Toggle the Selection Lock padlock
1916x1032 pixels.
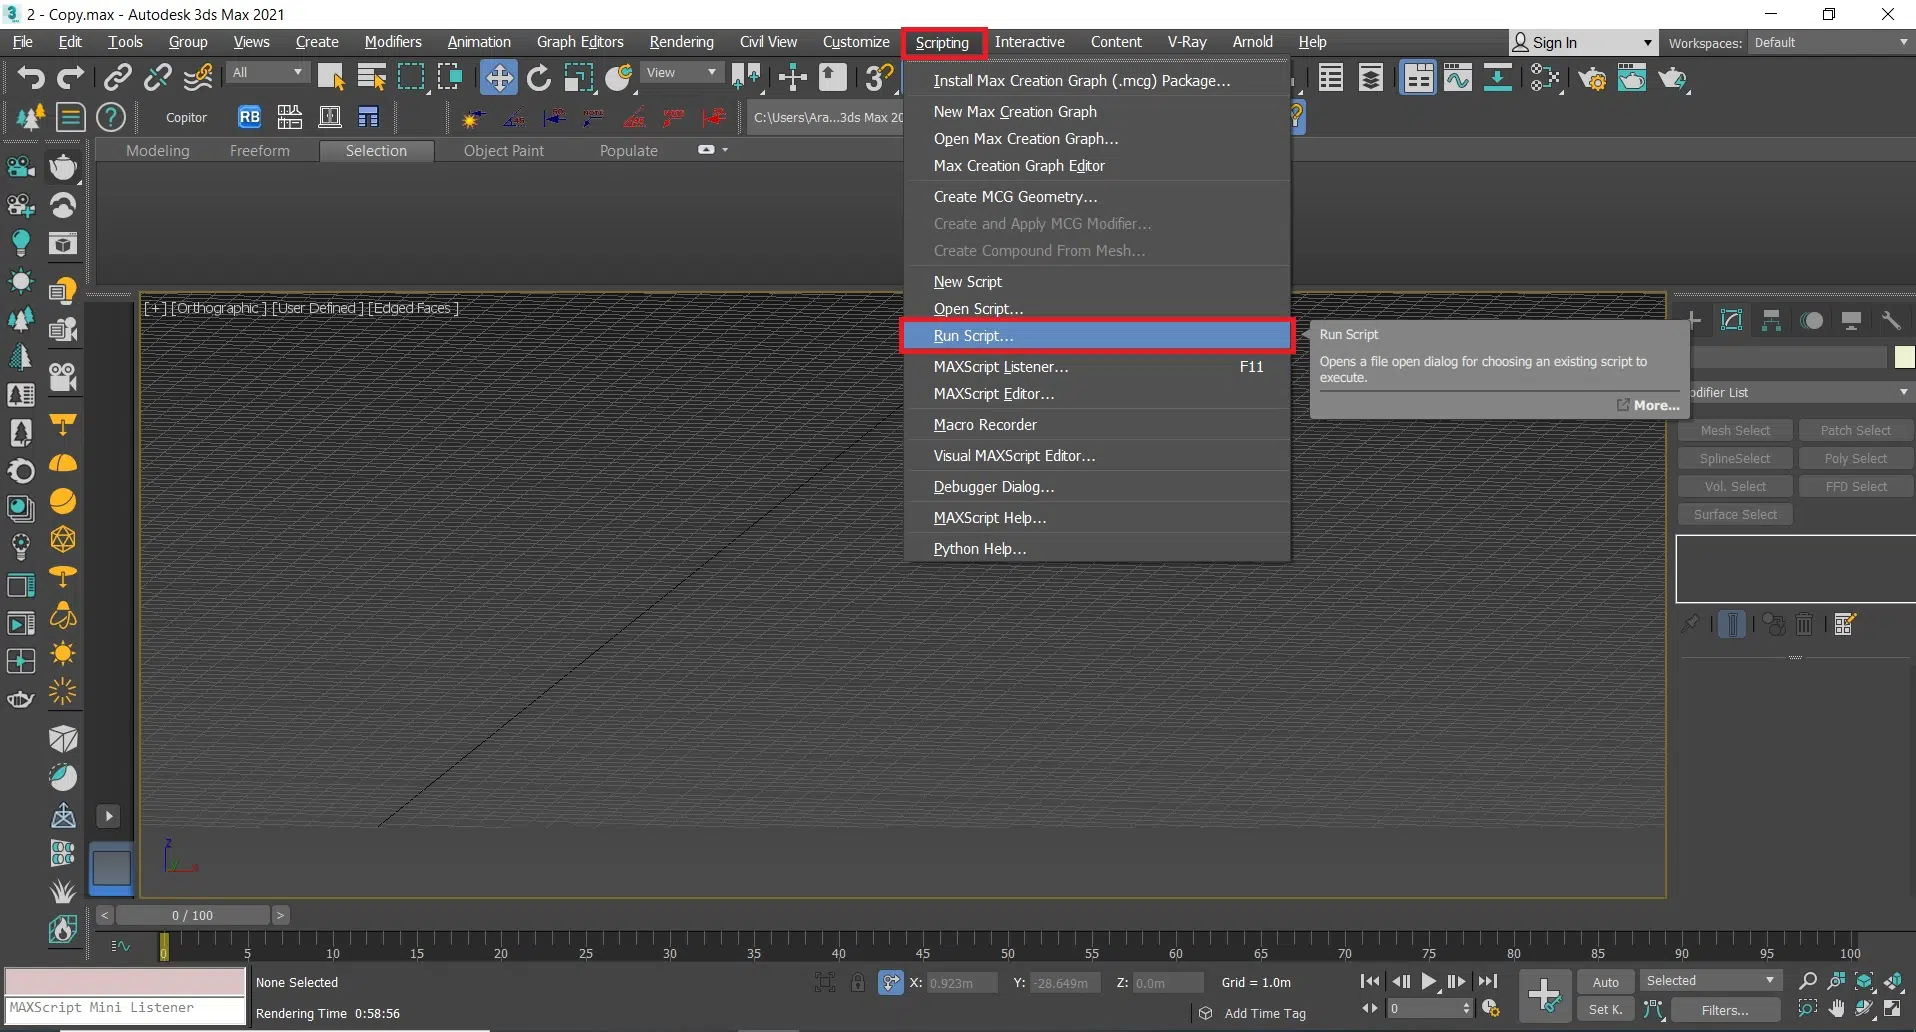tap(857, 983)
